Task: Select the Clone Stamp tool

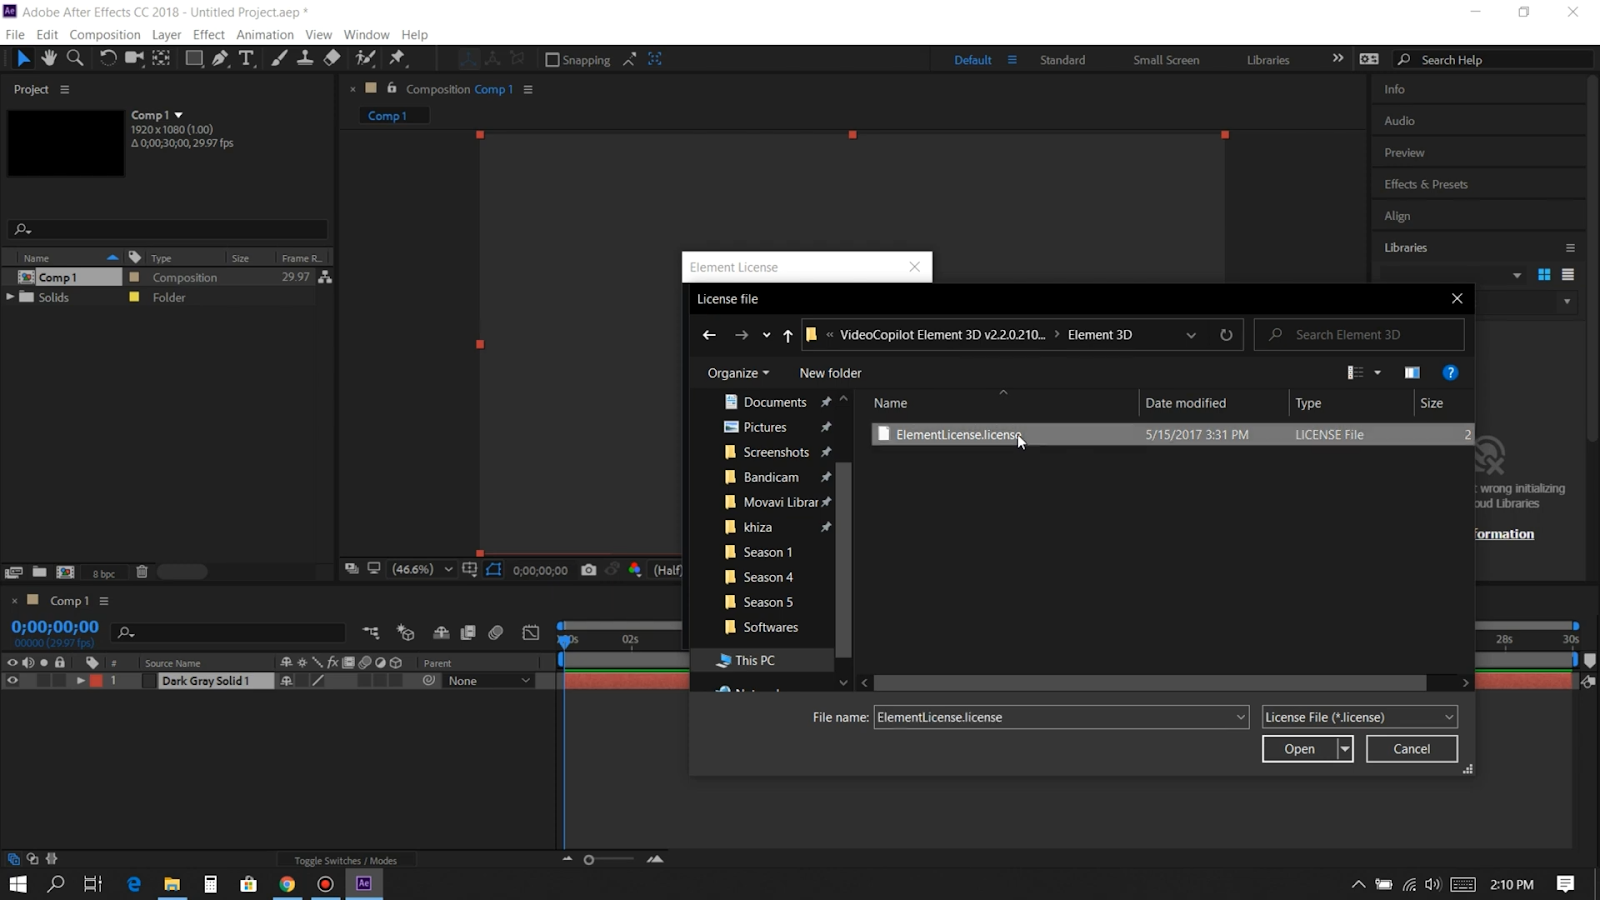Action: point(305,59)
